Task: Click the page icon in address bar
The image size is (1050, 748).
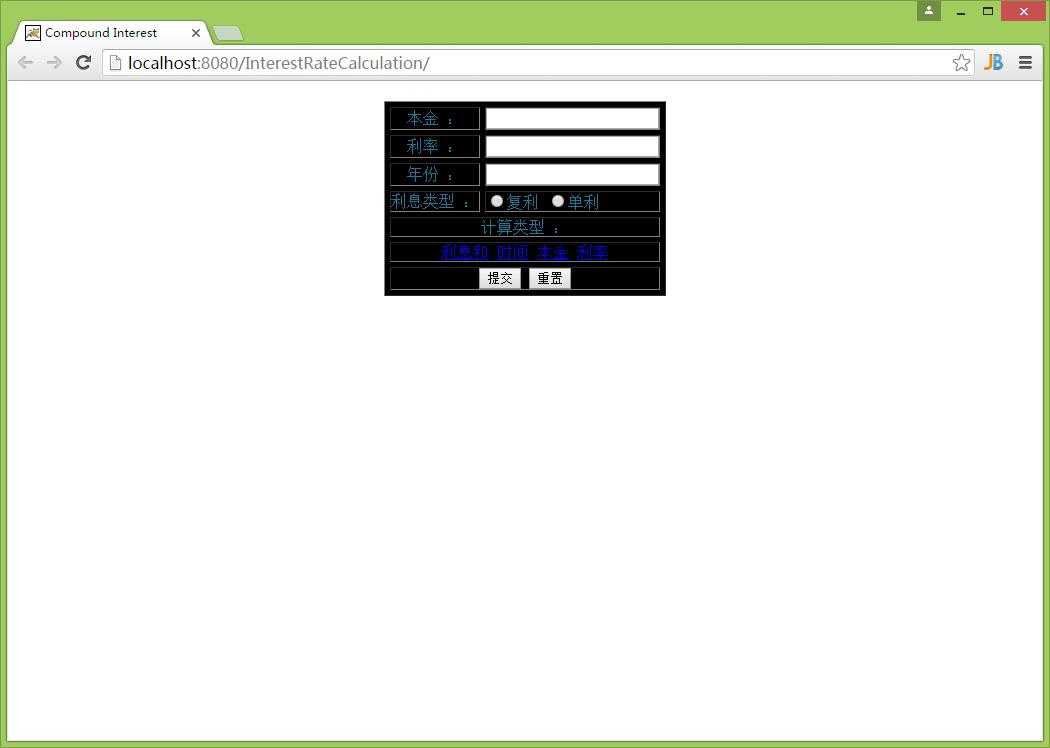Action: point(115,63)
